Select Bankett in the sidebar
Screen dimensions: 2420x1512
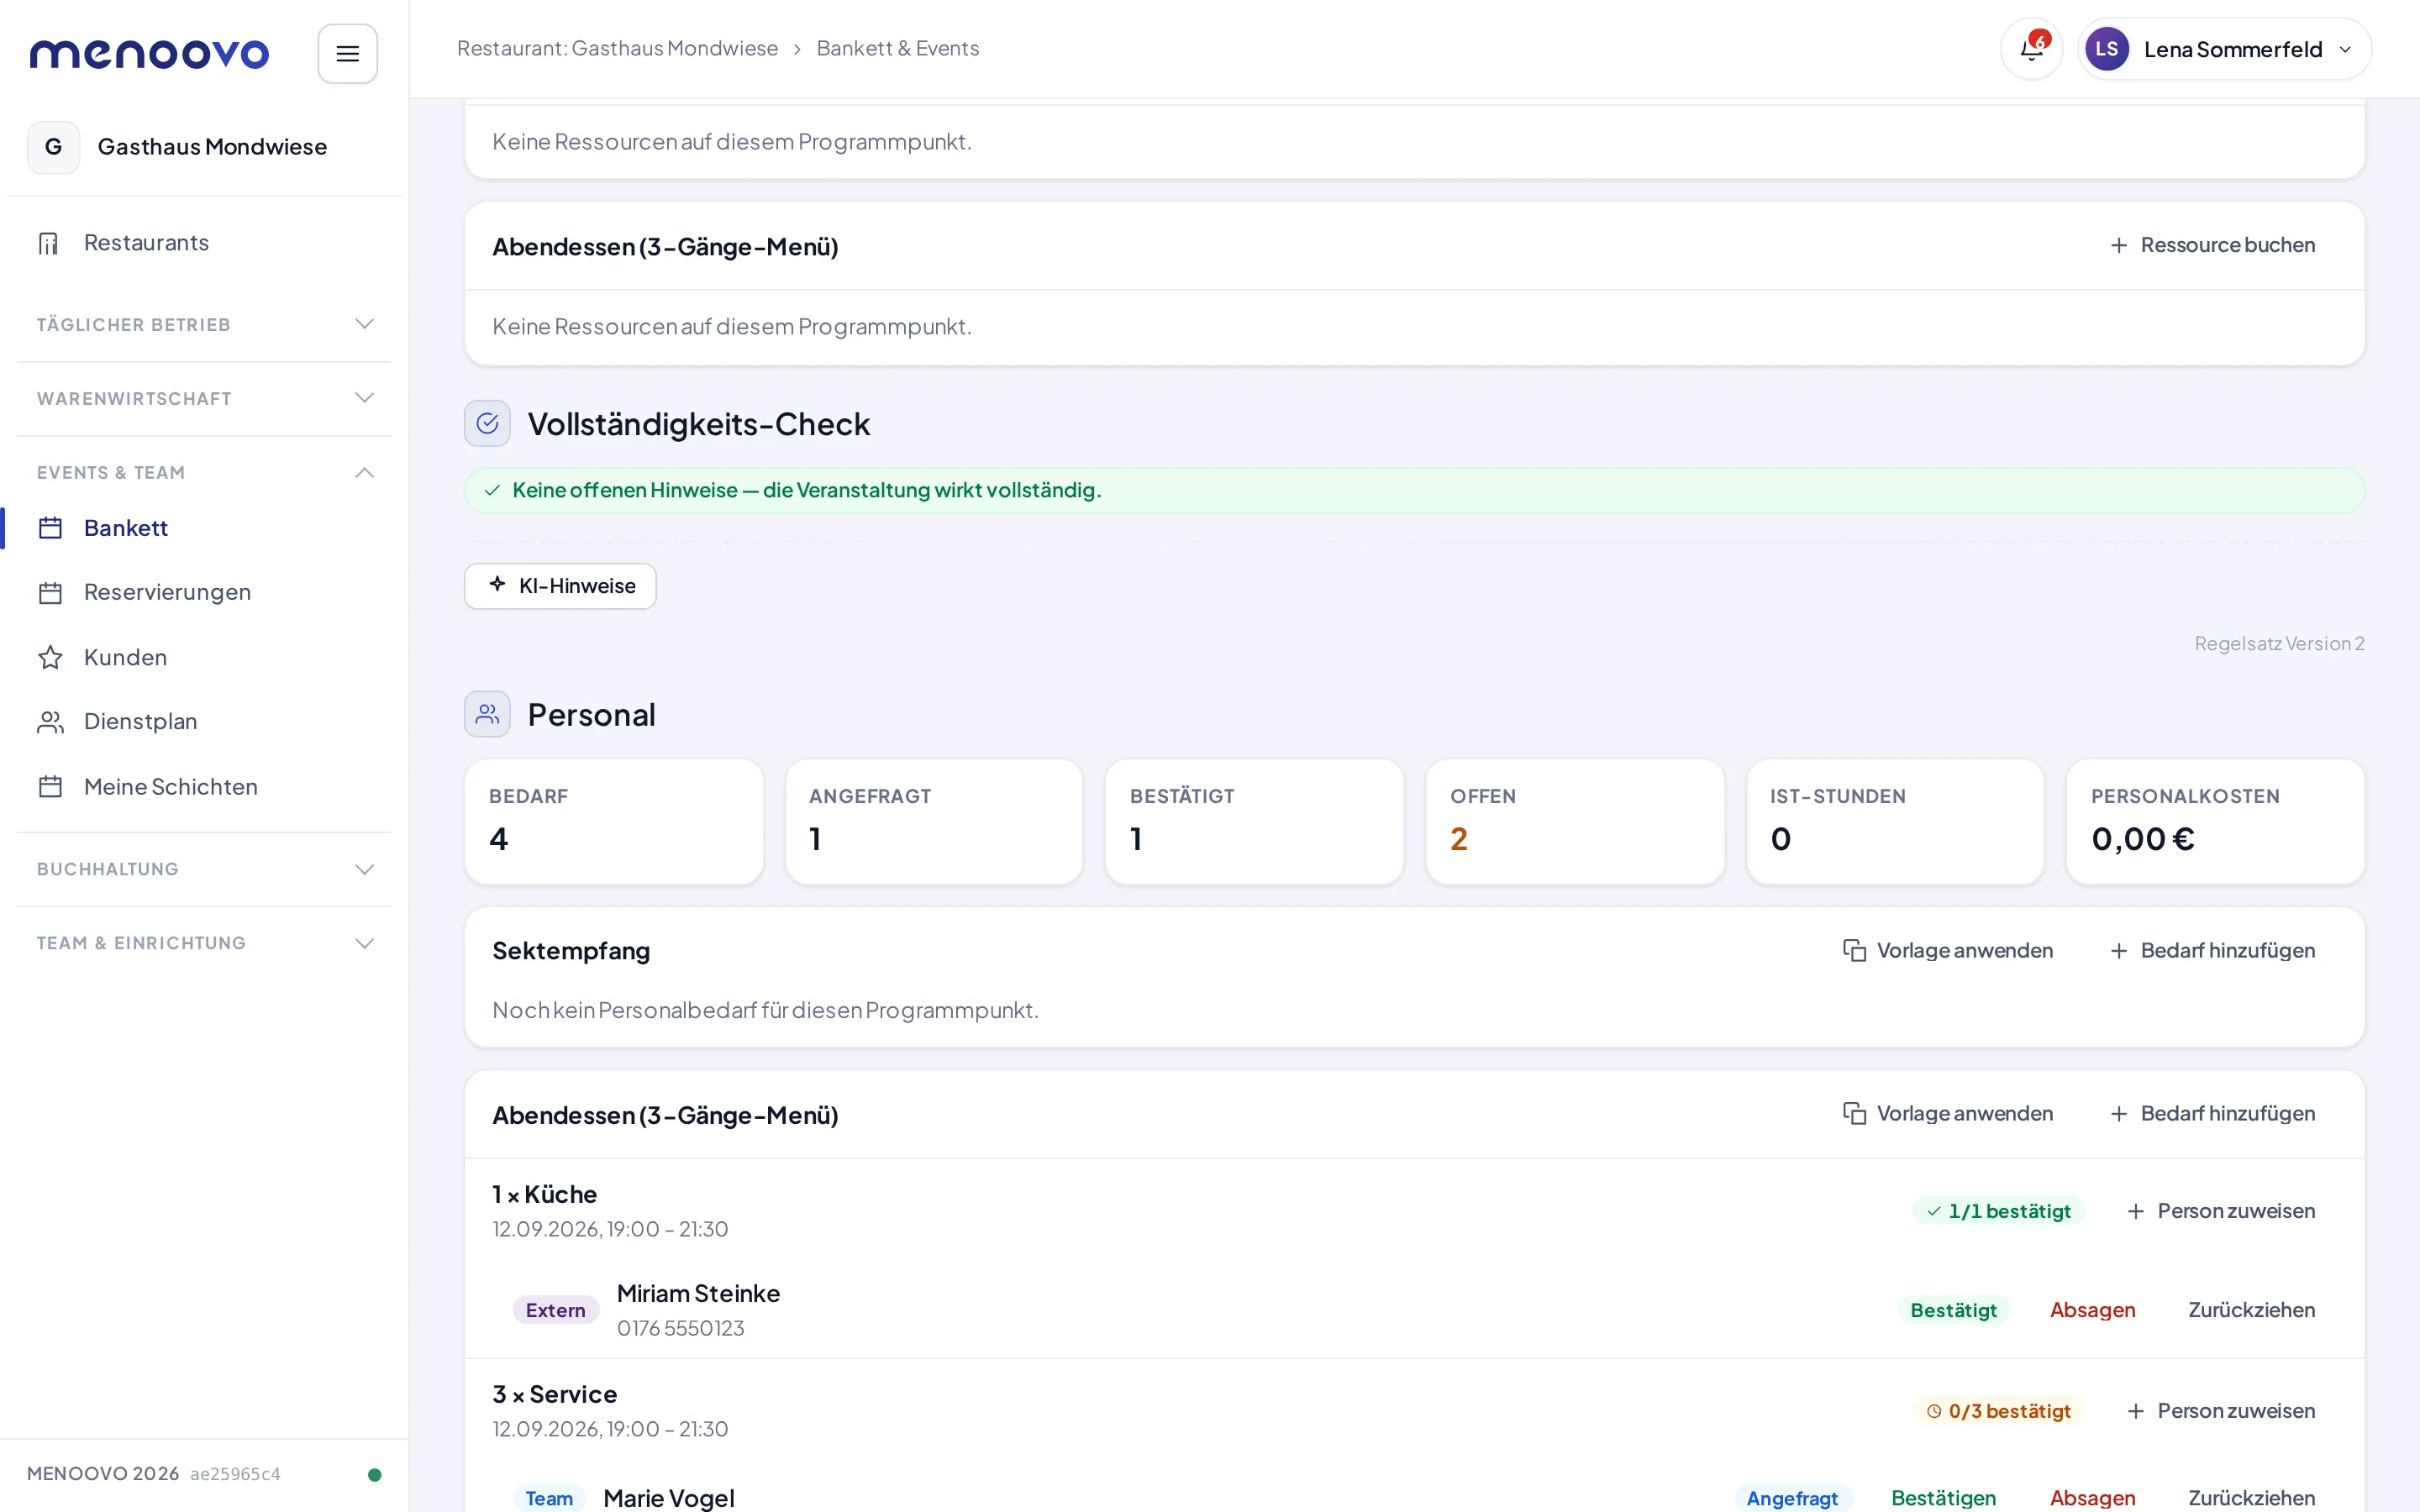pyautogui.click(x=204, y=528)
